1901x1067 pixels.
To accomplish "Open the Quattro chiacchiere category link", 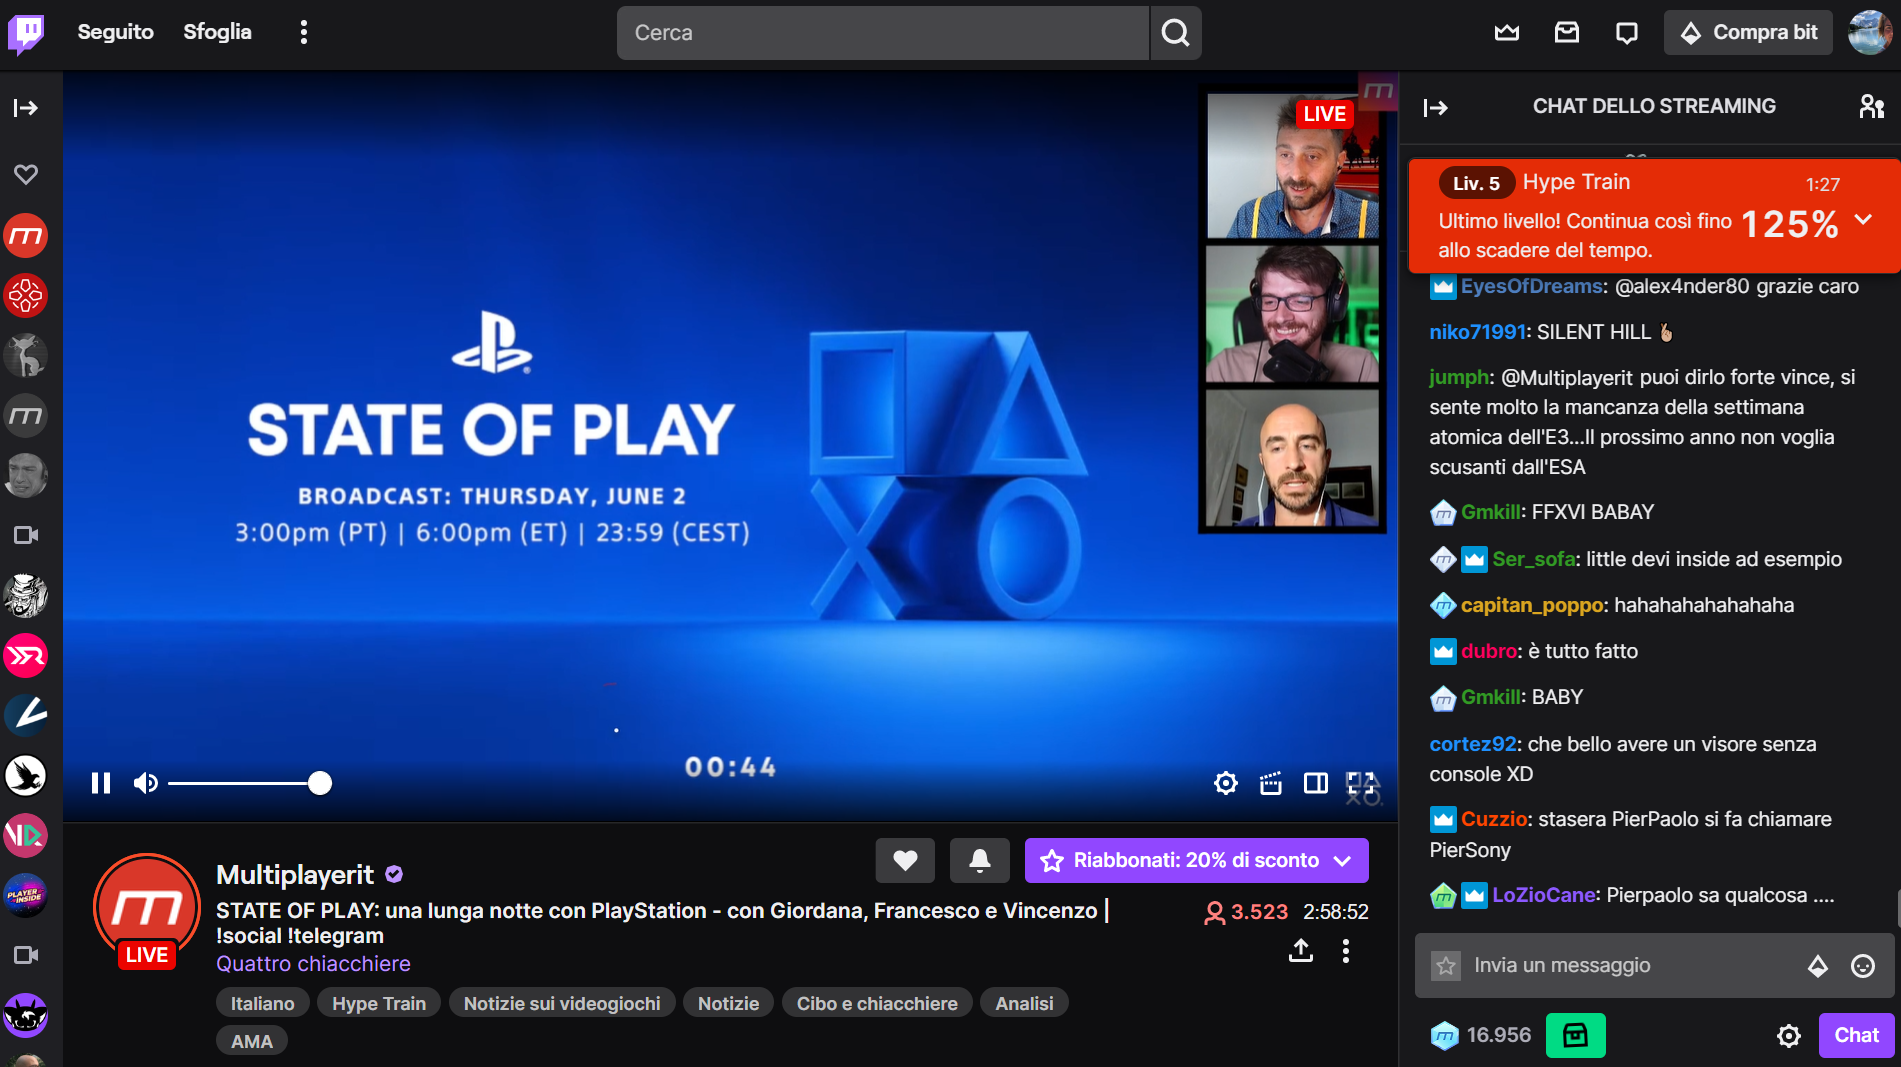I will 313,964.
